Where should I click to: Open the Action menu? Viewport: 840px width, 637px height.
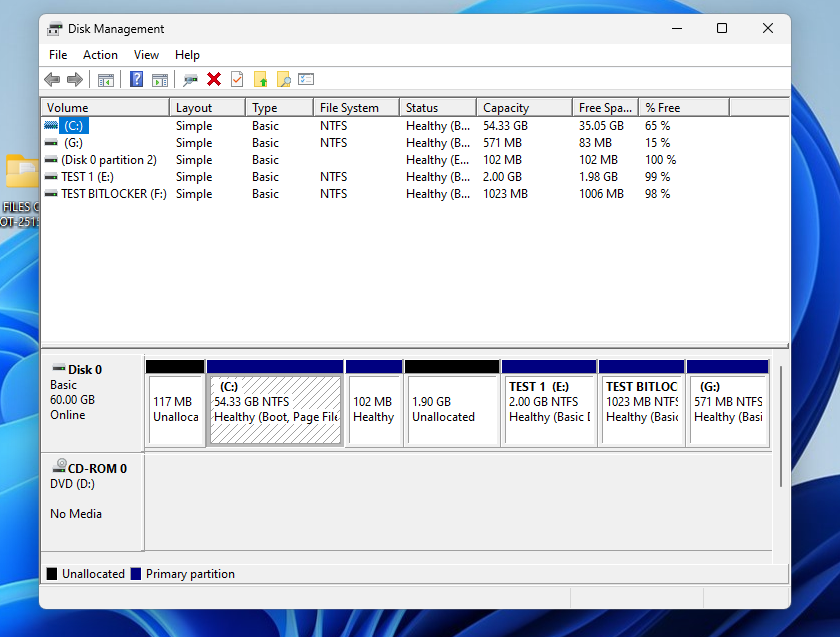click(x=100, y=55)
